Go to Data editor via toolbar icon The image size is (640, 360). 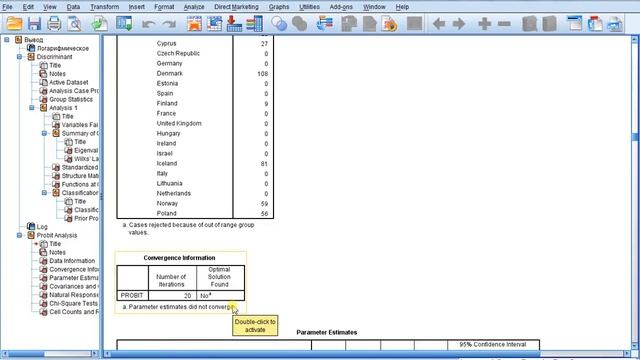[x=194, y=24]
